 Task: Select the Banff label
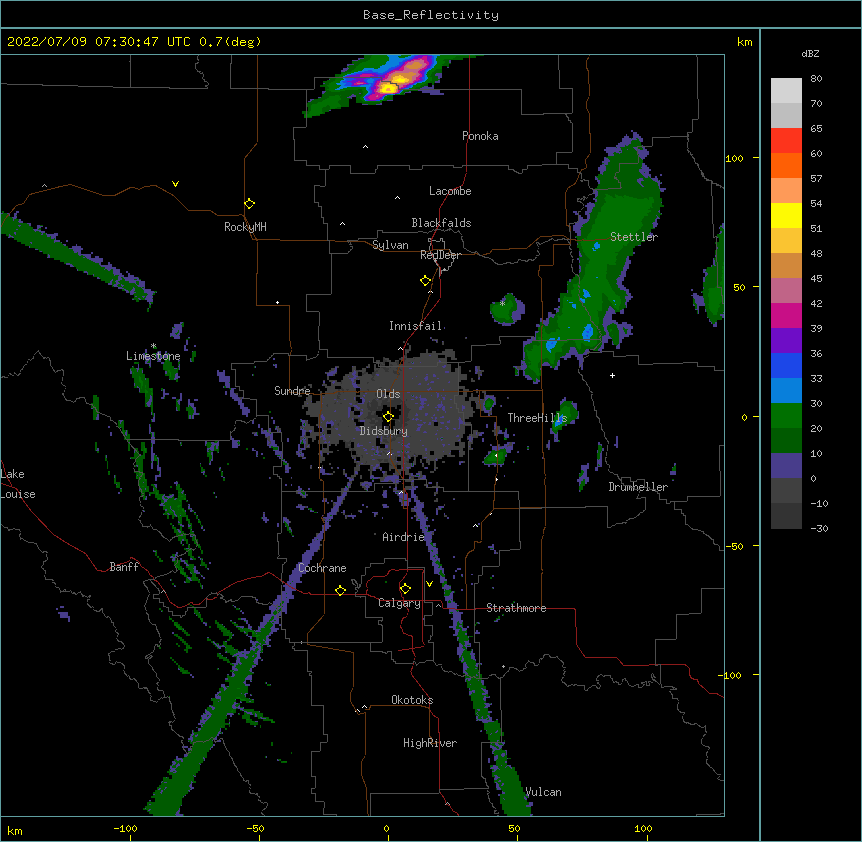click(124, 567)
